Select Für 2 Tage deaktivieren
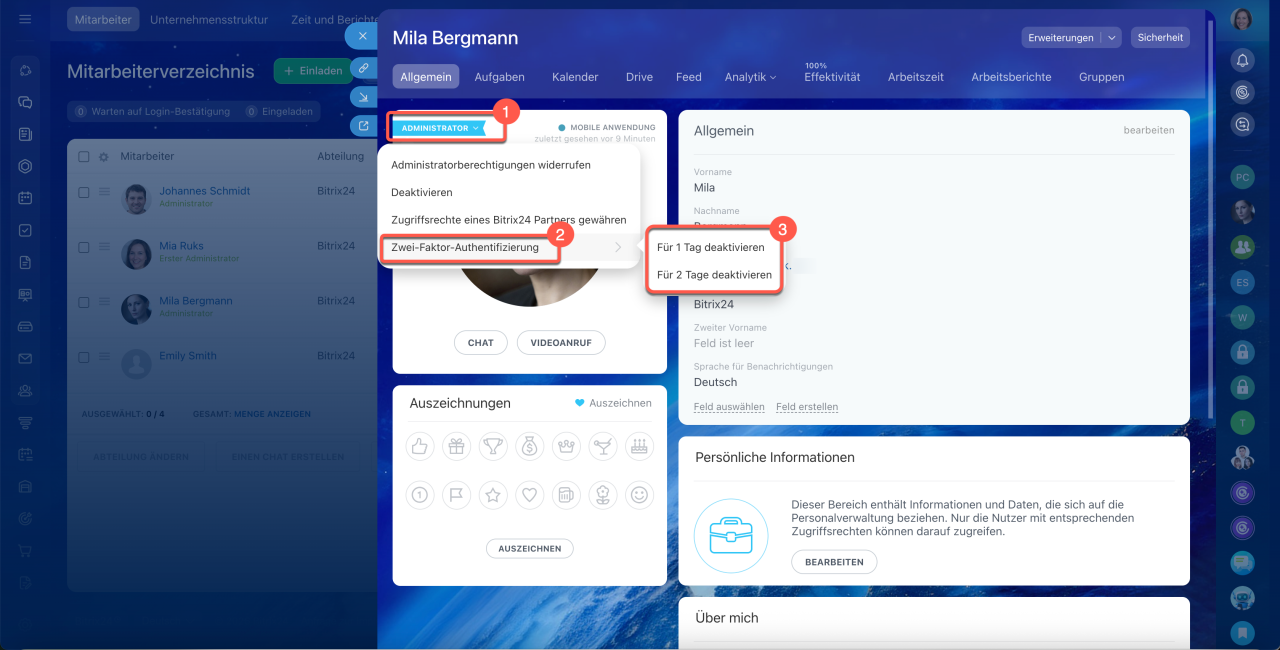The width and height of the screenshot is (1280, 650). pos(715,275)
